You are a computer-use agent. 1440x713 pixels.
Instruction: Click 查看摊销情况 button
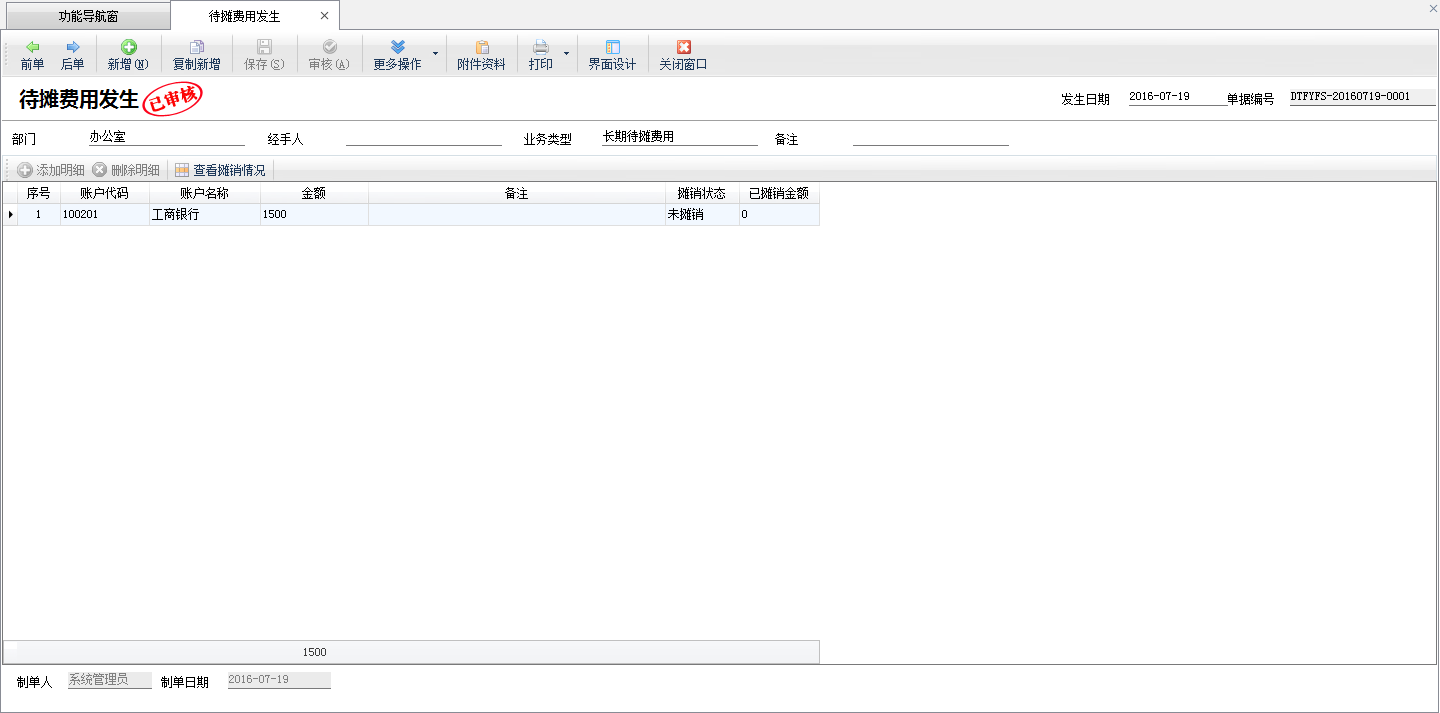pyautogui.click(x=220, y=170)
